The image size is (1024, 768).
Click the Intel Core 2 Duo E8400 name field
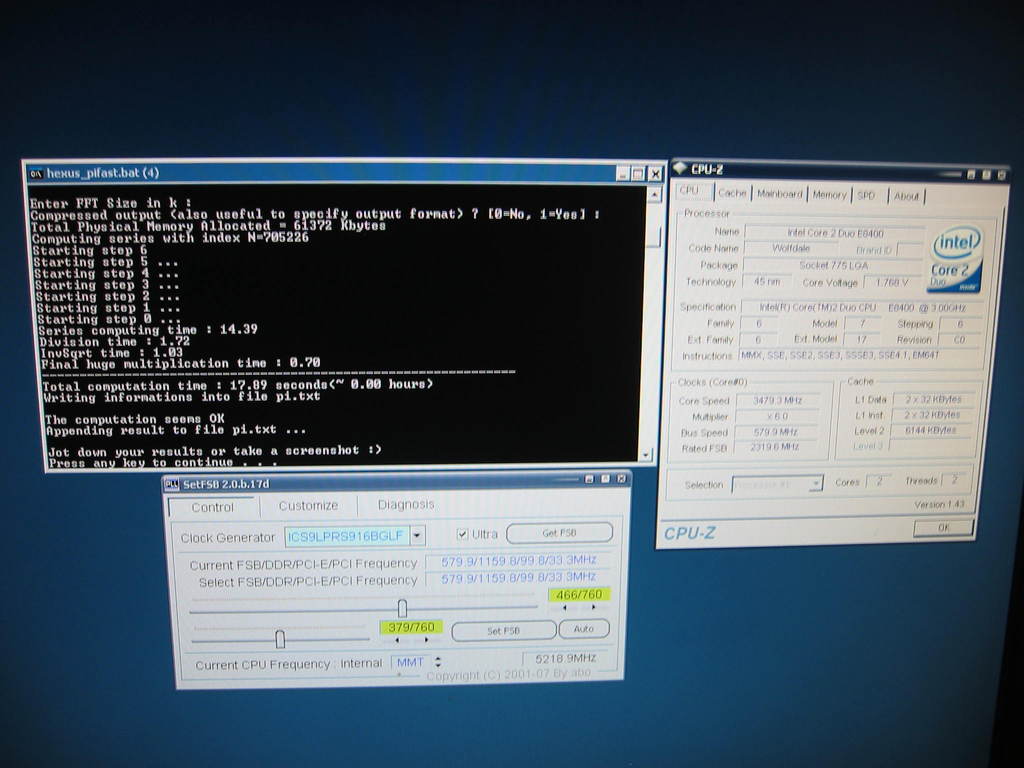[x=835, y=232]
